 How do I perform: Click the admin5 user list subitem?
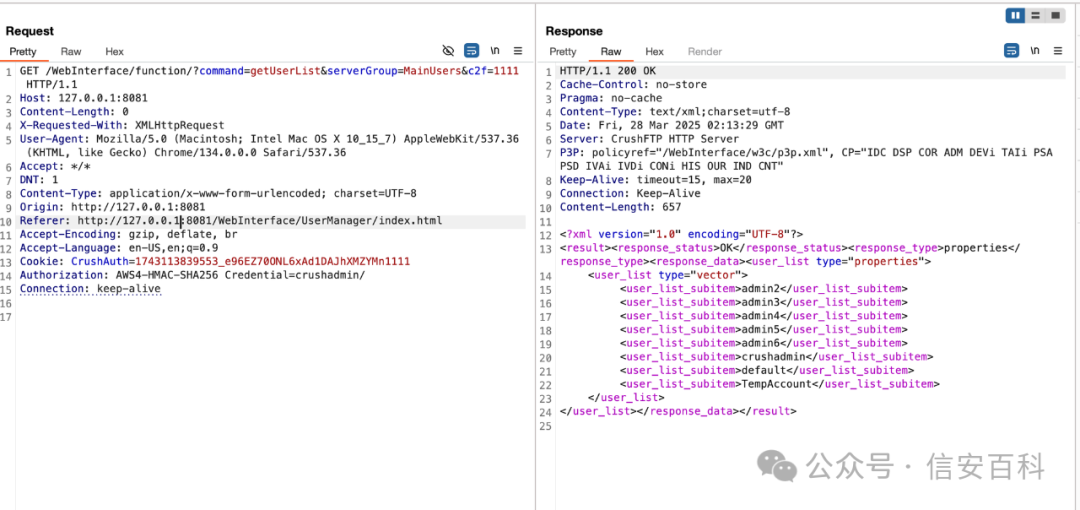tap(764, 330)
